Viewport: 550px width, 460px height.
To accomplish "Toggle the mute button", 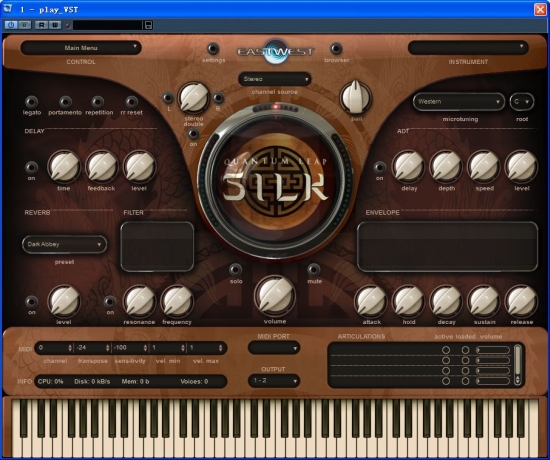I will 314,269.
